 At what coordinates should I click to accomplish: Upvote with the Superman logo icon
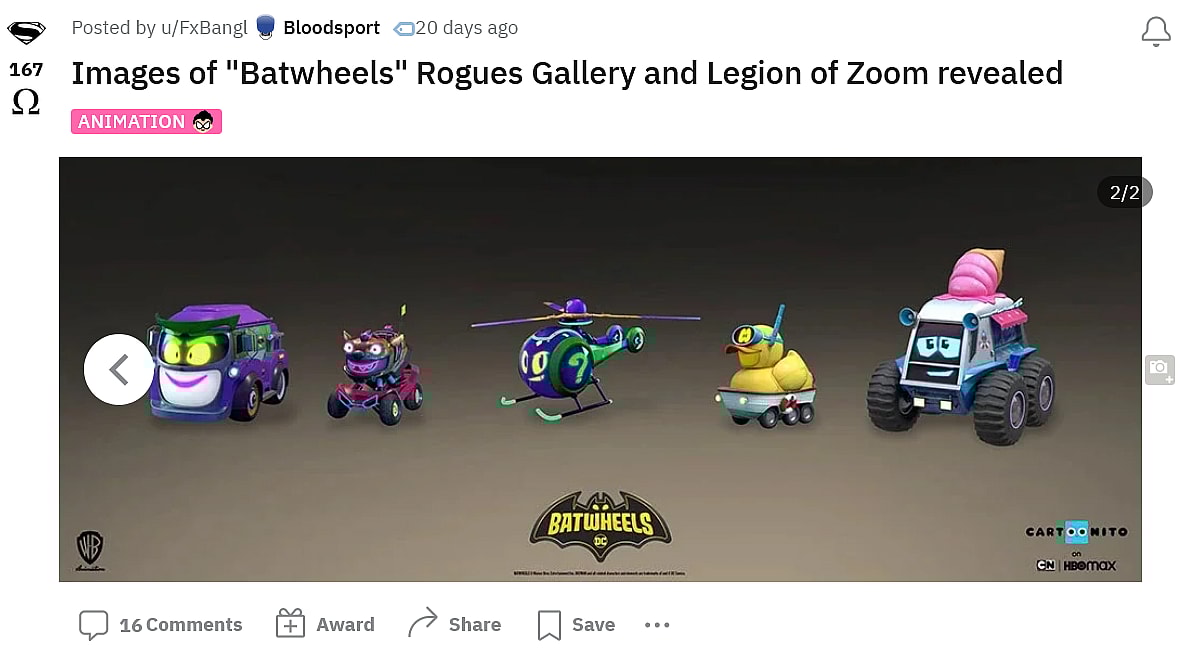[26, 32]
